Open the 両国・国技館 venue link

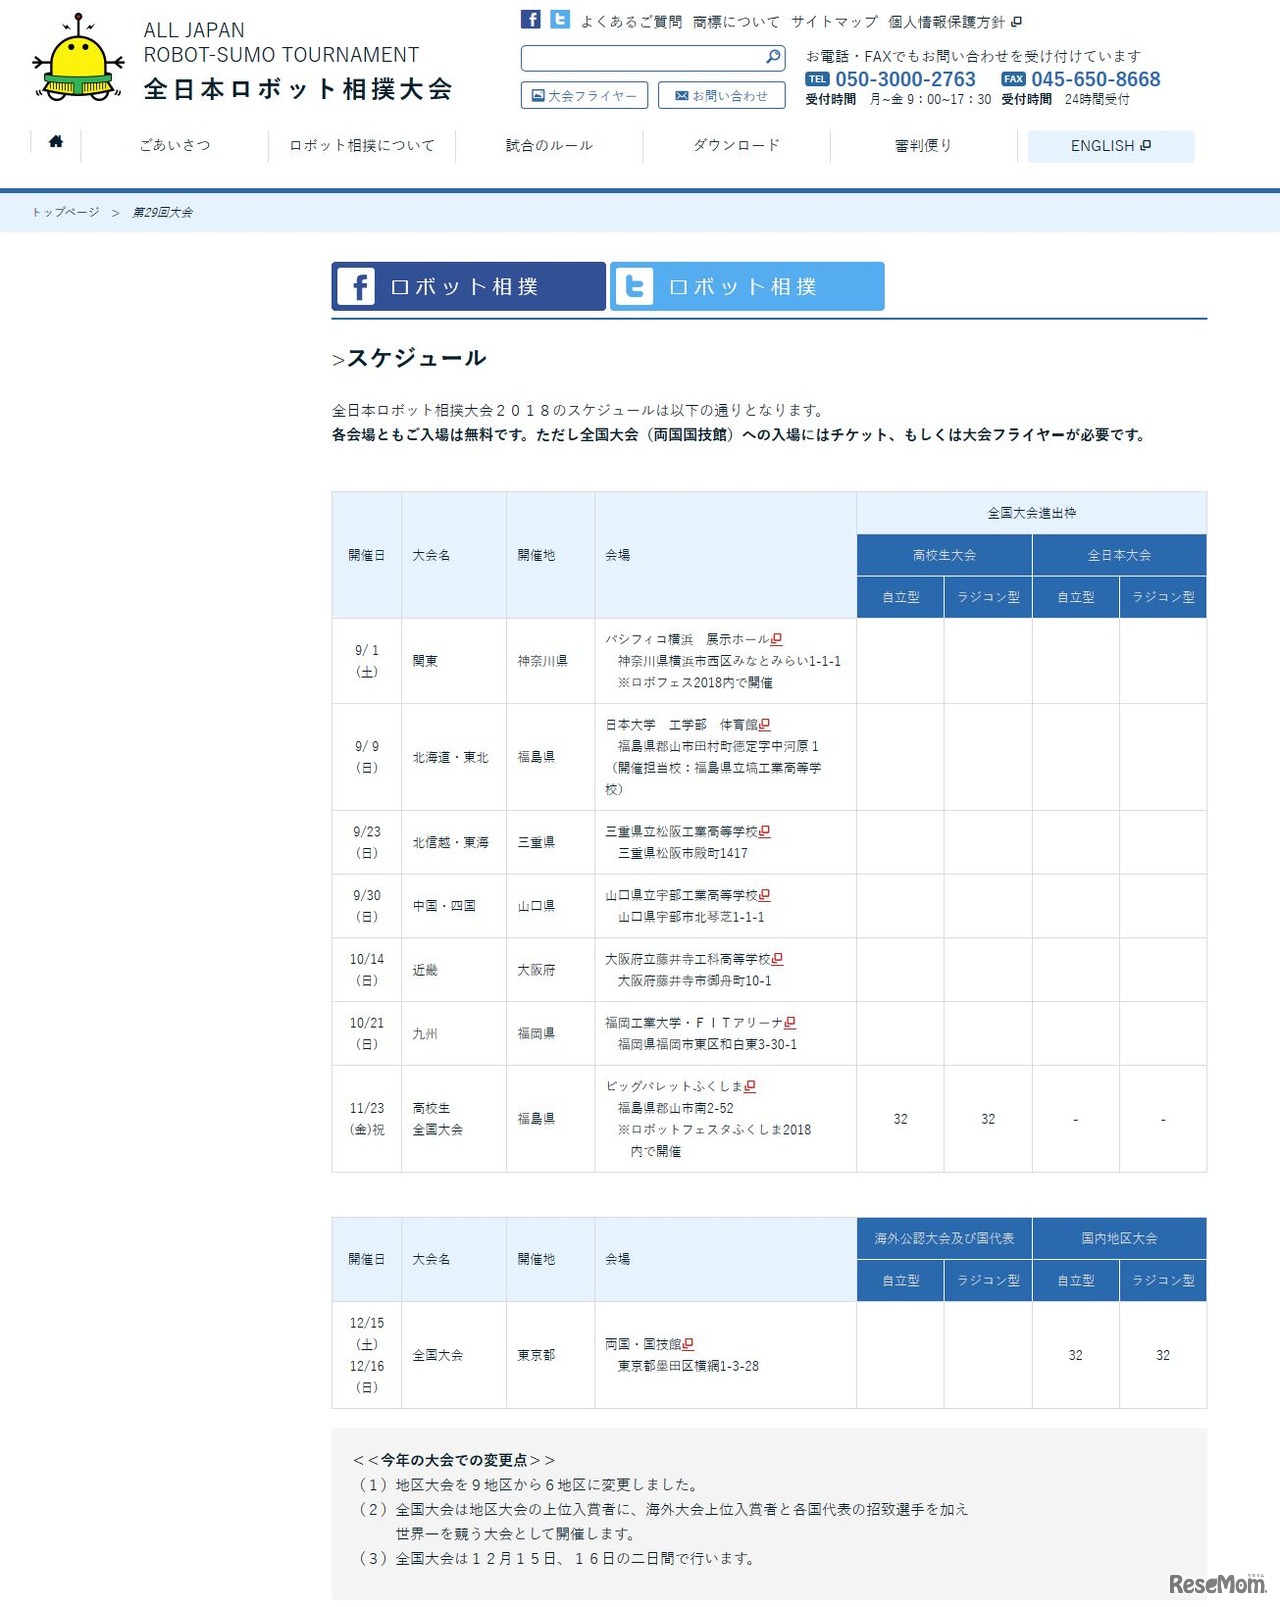[x=643, y=1344]
